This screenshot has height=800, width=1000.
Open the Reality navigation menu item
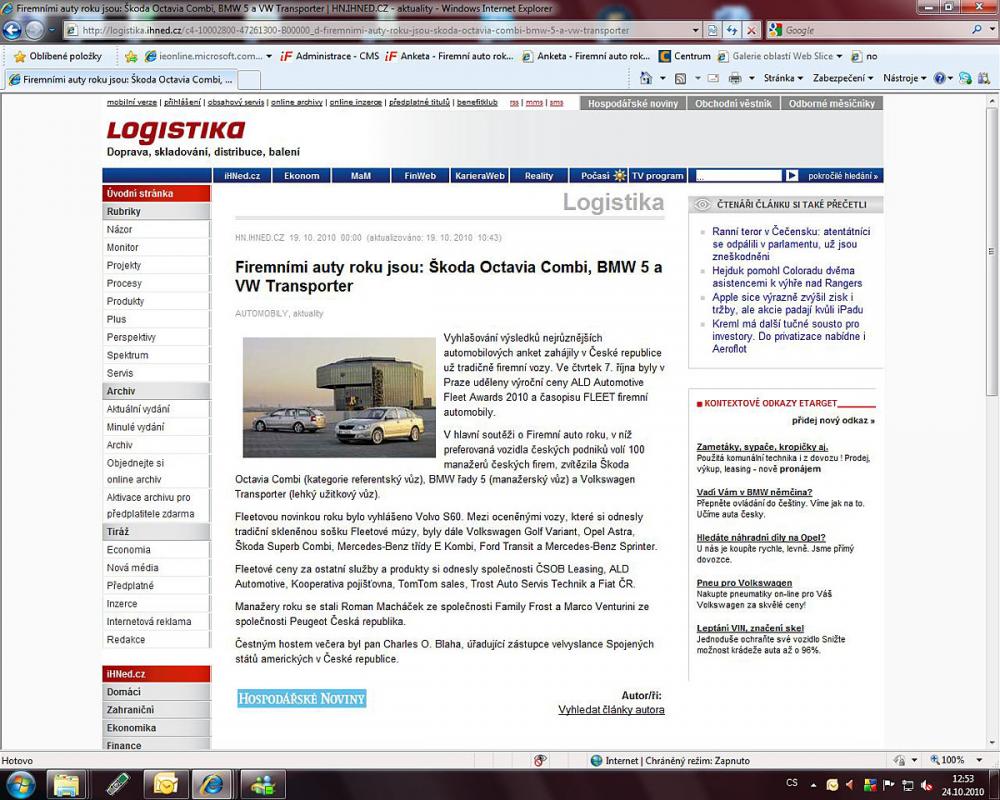538,175
